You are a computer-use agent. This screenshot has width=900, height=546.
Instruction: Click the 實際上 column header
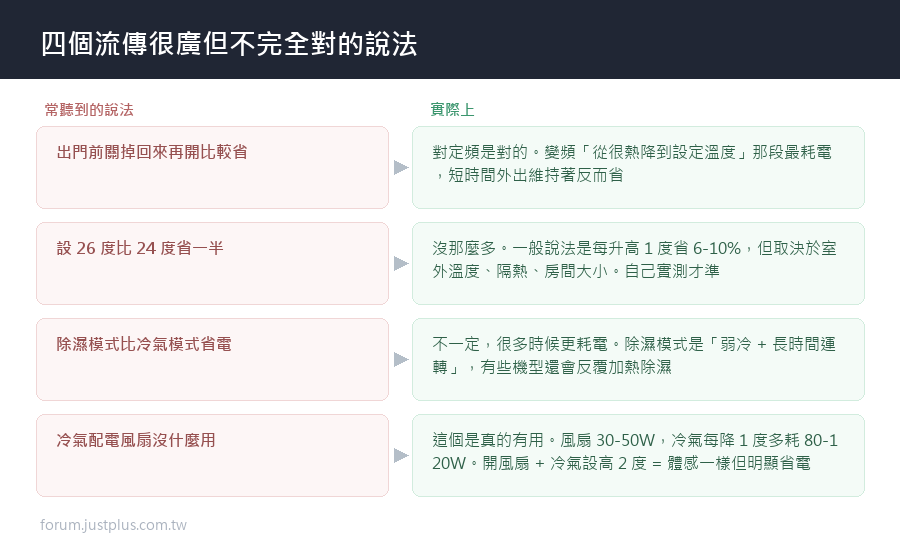[x=452, y=110]
